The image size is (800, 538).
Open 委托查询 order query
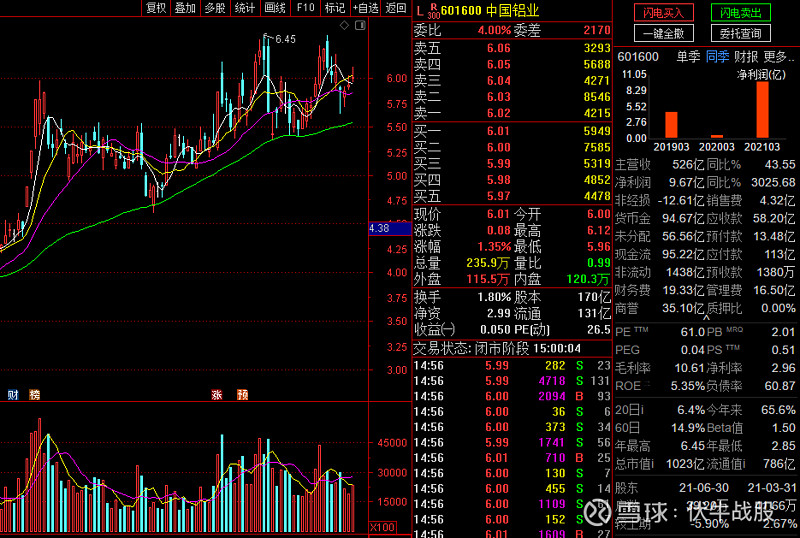[740, 34]
